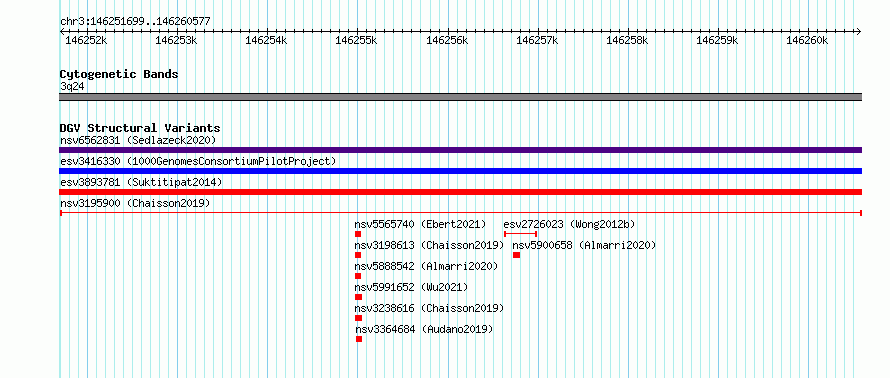The image size is (890, 378).
Task: Open variant esv3893781 (Suktitipat2014) label
Action: [141, 182]
